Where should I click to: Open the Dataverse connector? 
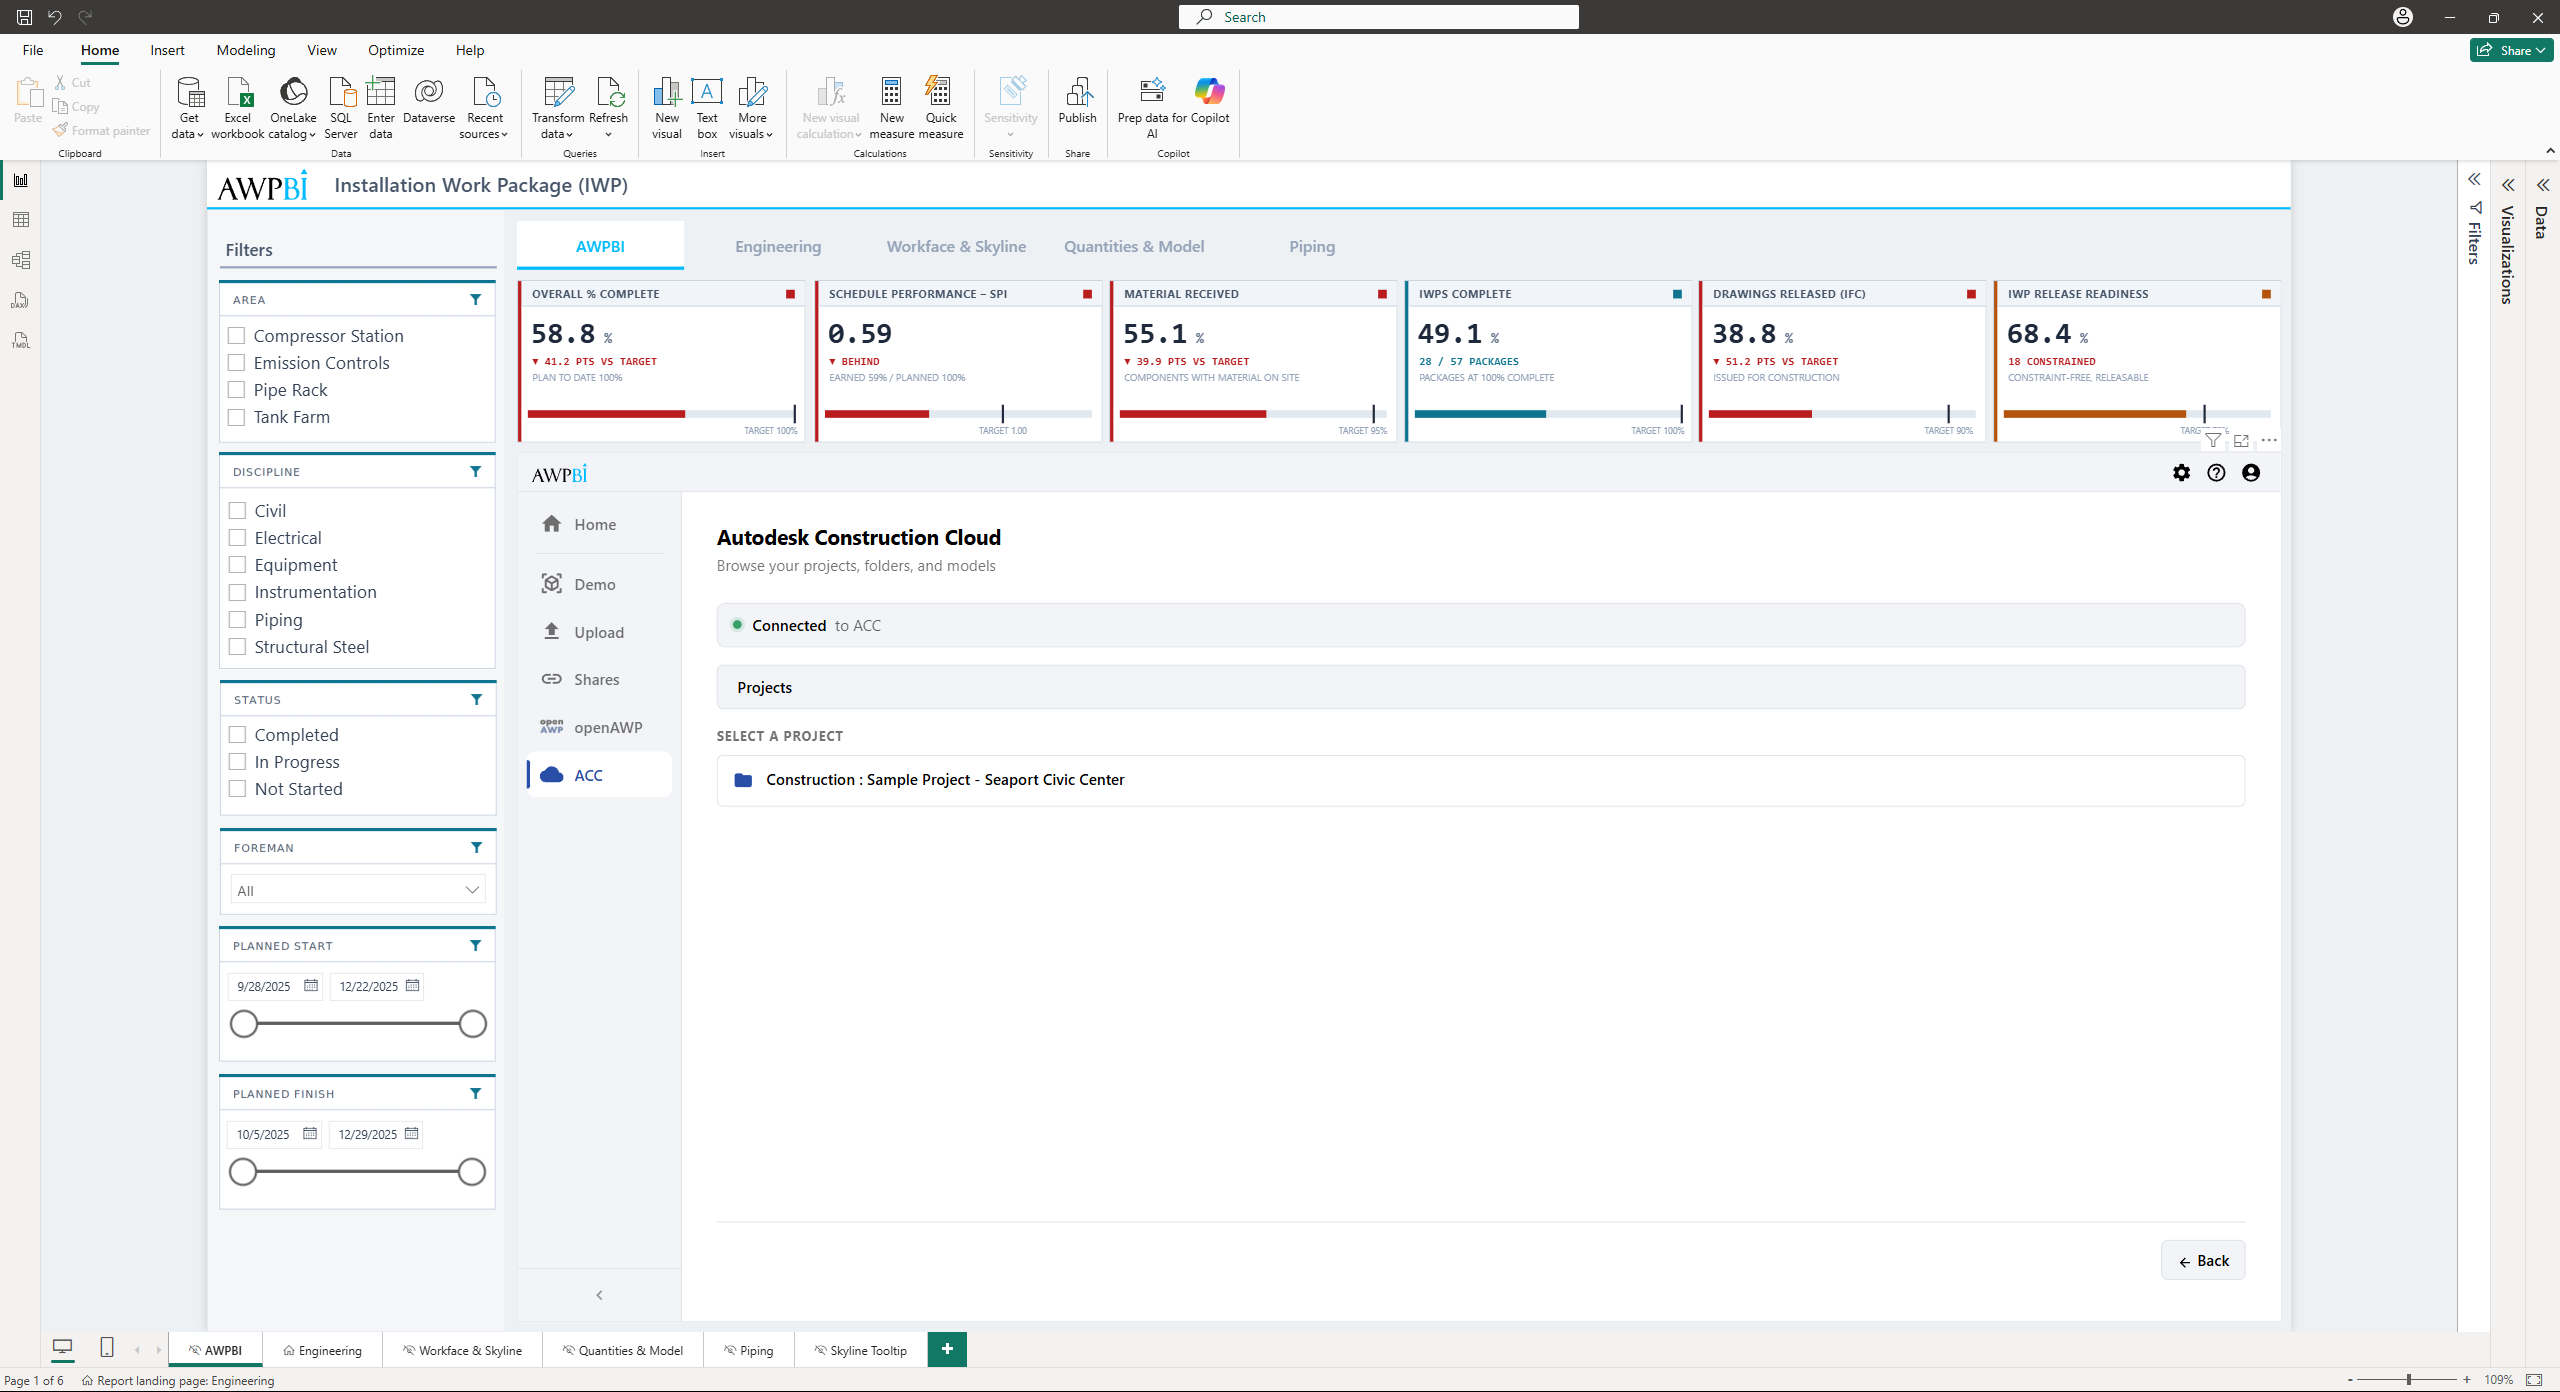(x=429, y=100)
